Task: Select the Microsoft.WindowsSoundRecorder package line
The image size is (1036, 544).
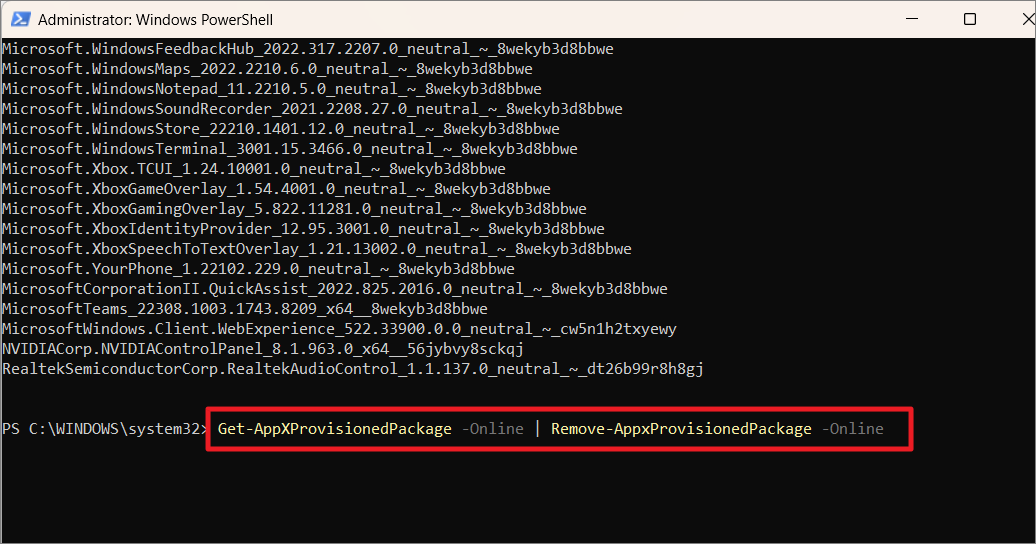Action: [x=313, y=108]
